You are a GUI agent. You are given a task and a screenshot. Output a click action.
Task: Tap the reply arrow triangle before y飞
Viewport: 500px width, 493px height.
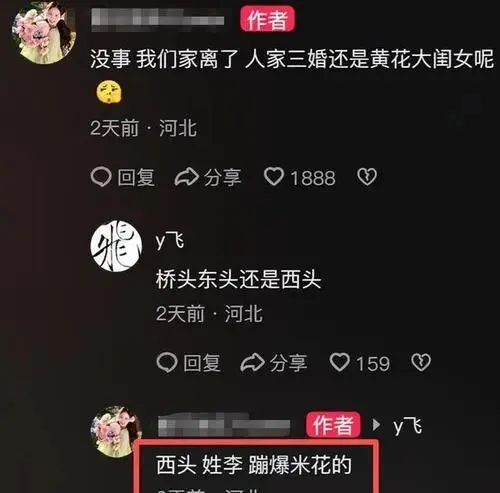[x=376, y=424]
